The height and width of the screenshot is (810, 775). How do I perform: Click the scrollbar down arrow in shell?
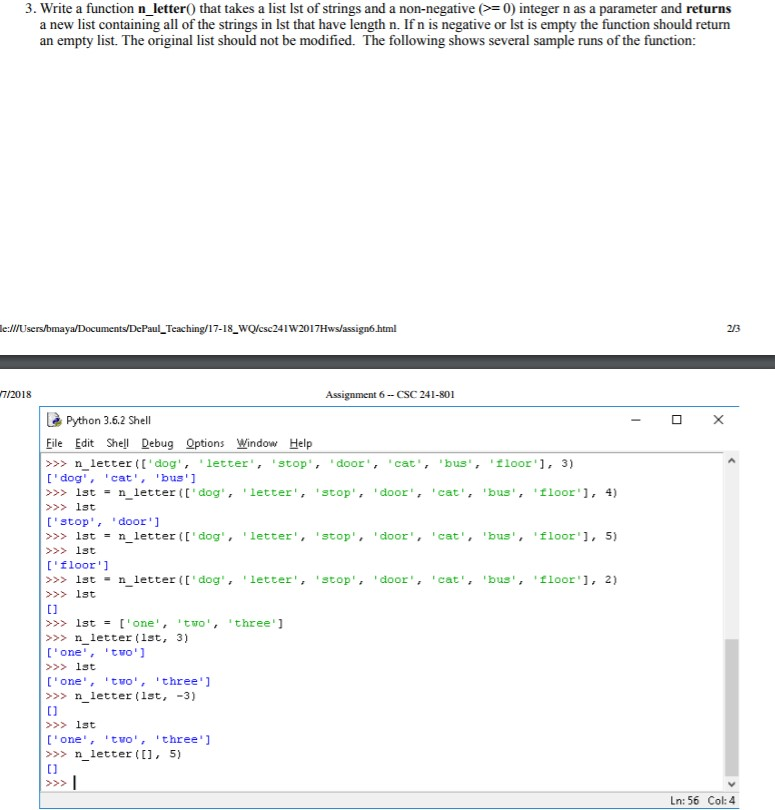coord(731,784)
